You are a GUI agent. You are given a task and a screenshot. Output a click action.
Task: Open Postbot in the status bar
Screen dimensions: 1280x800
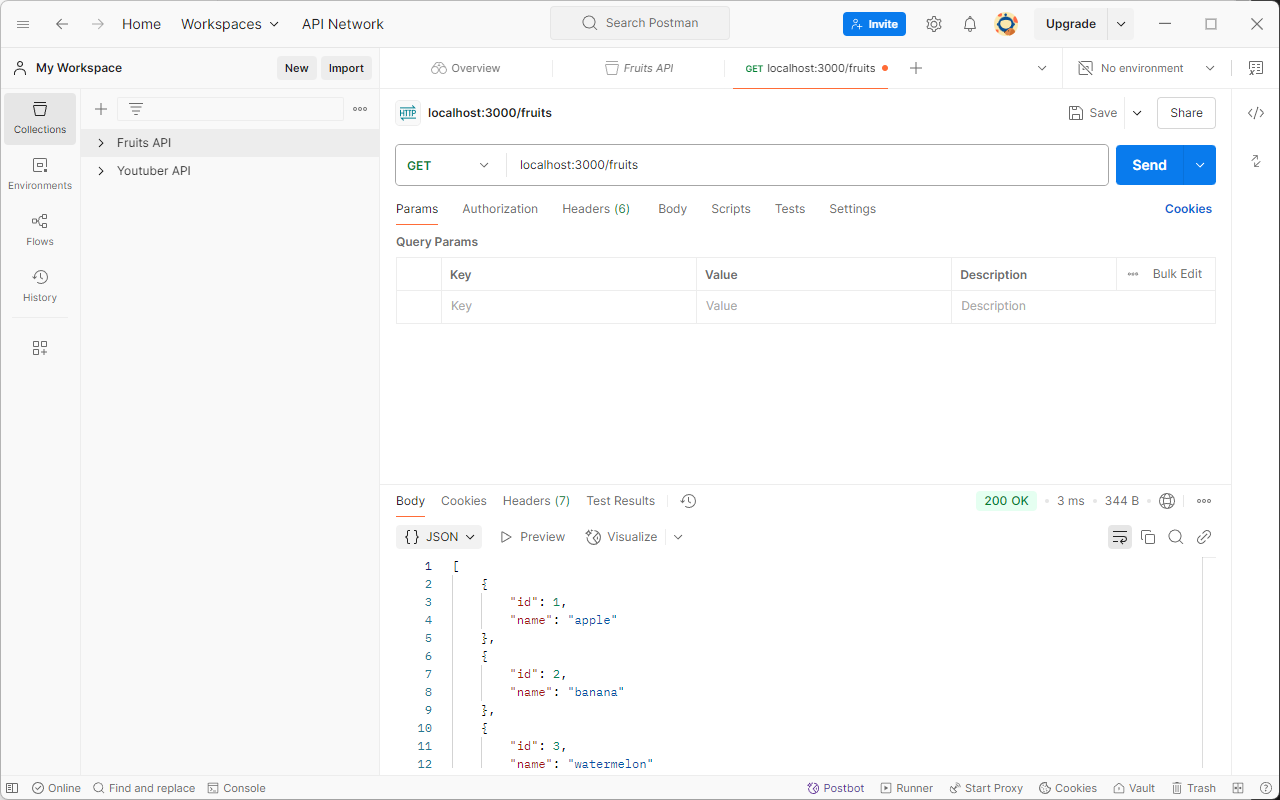836,788
